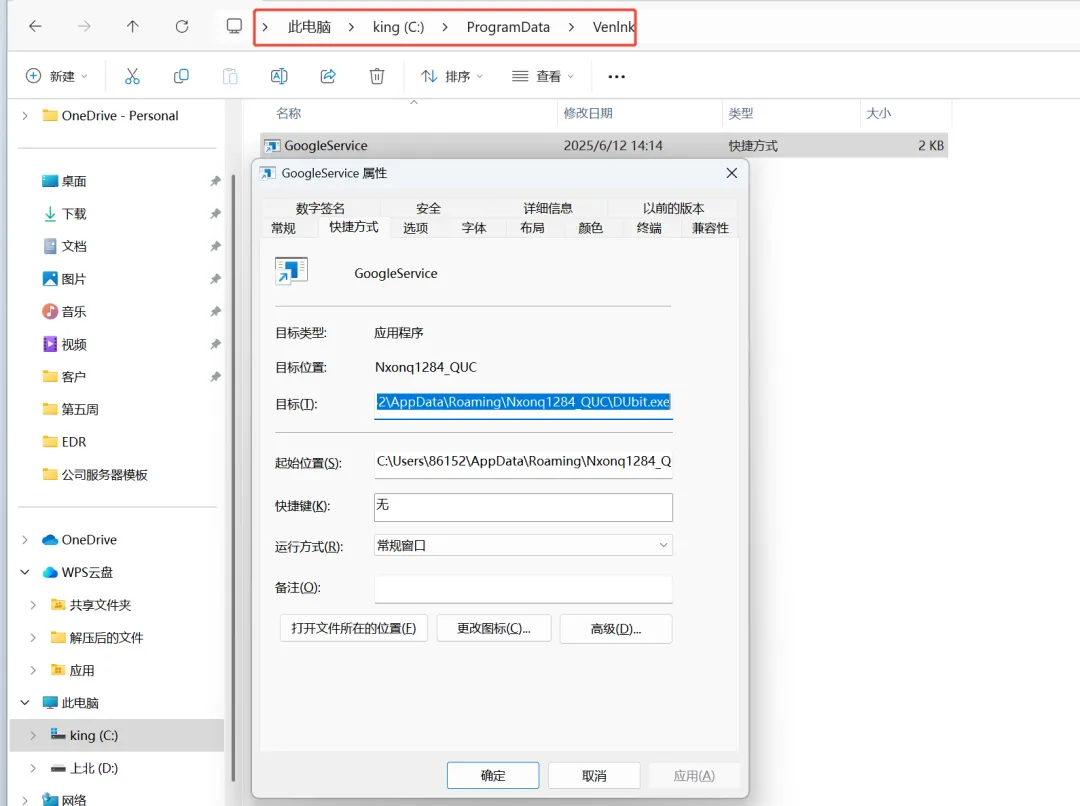
Task: Refresh the current folder view
Action: pos(182,27)
